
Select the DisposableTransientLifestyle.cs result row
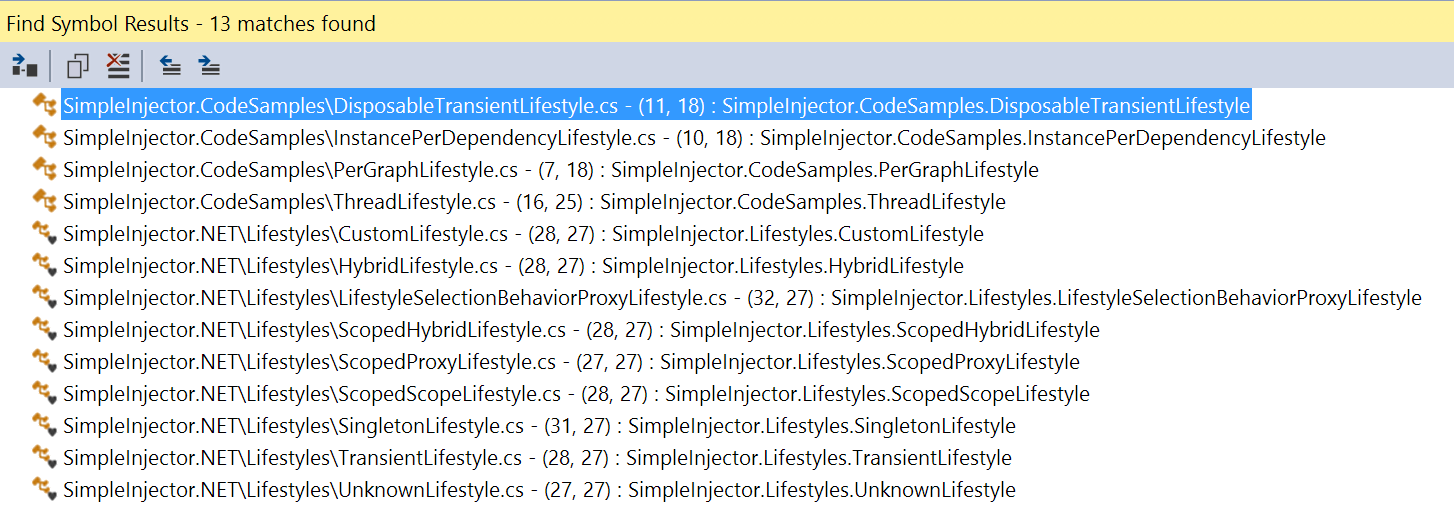656,105
